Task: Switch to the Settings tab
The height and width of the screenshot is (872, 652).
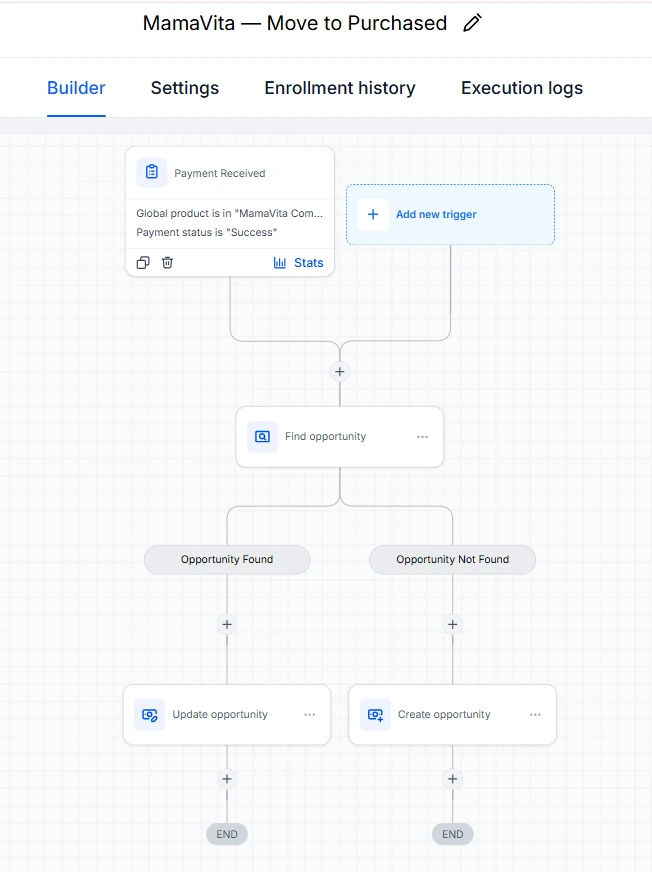Action: coord(185,88)
